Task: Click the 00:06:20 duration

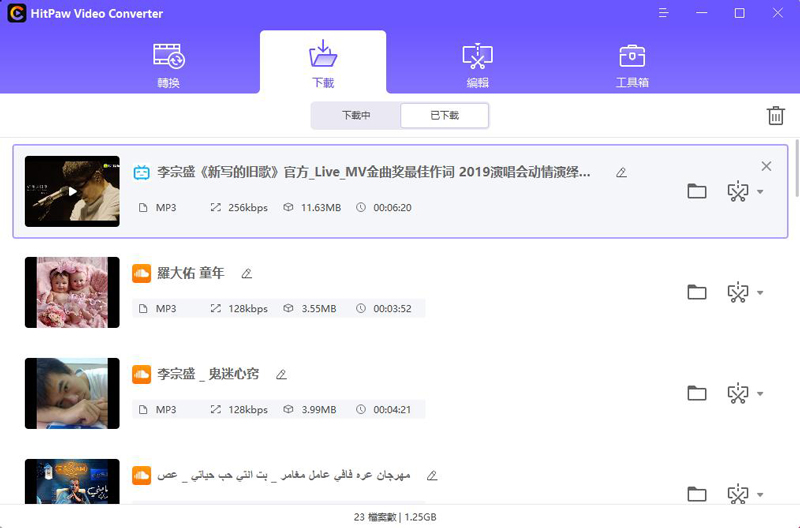Action: click(x=392, y=208)
